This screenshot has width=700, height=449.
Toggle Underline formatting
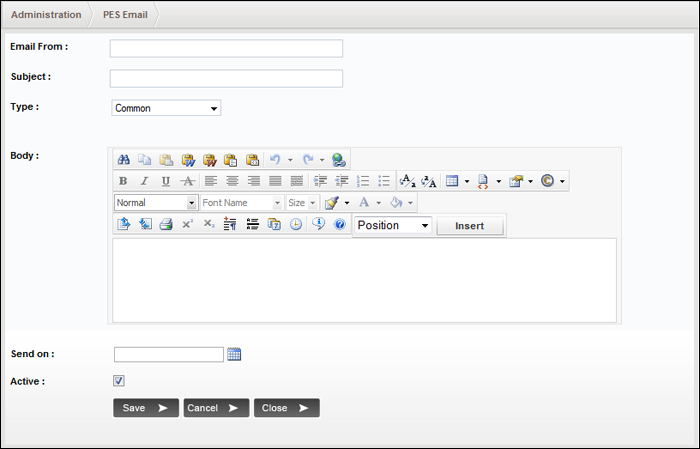(x=166, y=181)
